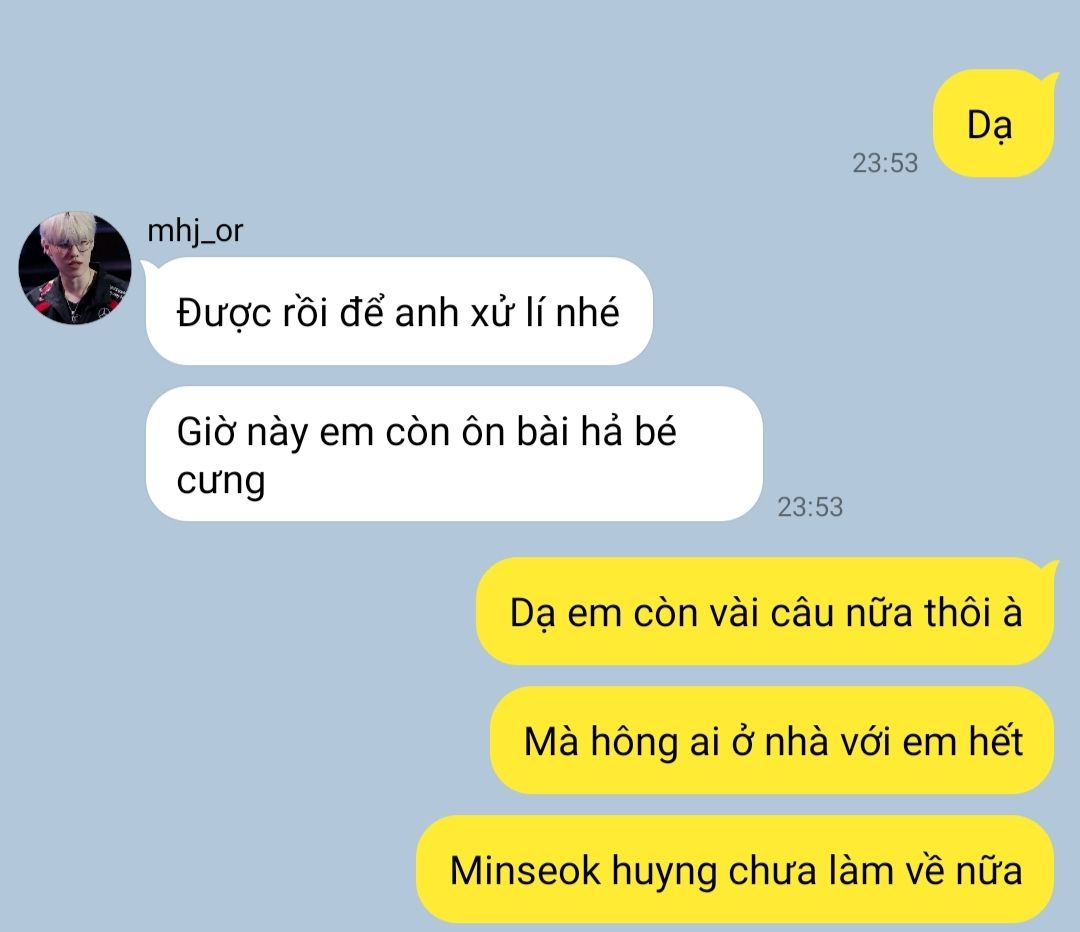Click the word "nhé" in the first reply
Viewport: 1080px width, 932px height.
point(588,312)
